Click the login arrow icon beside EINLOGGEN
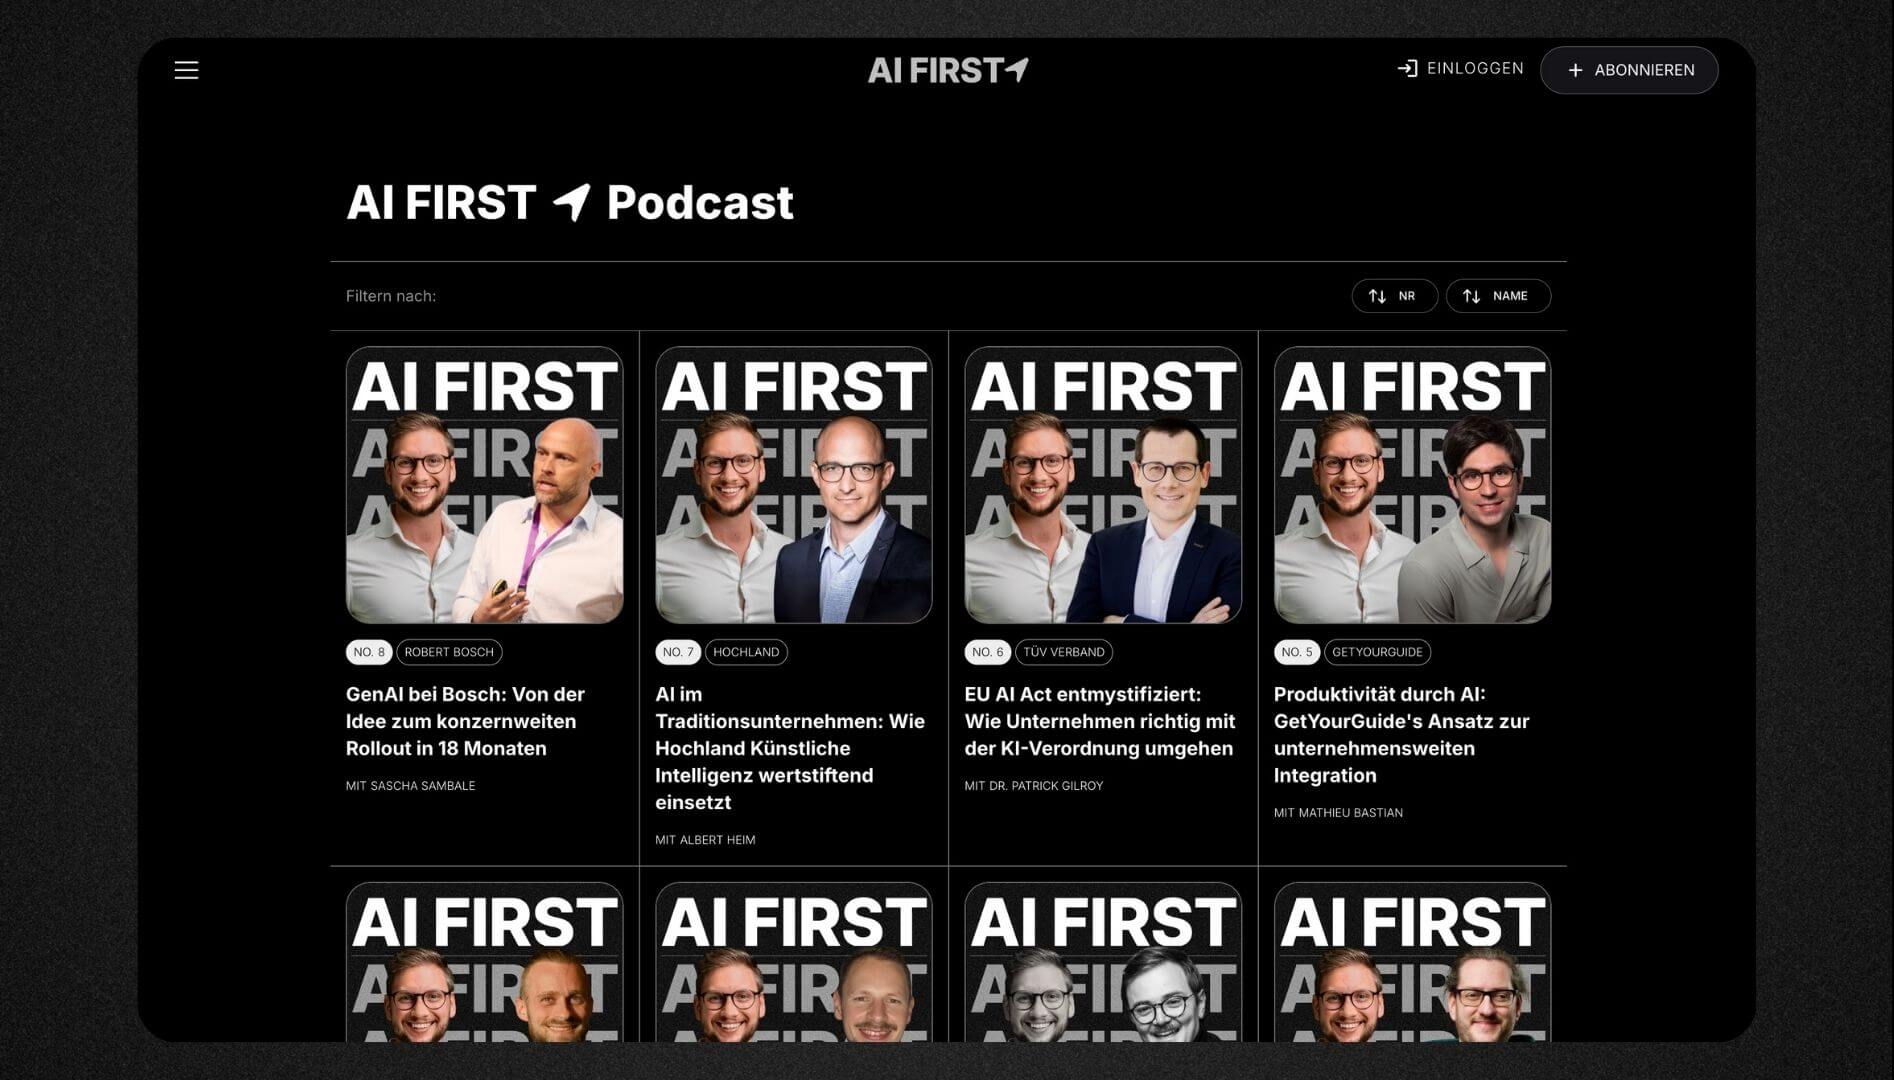Image resolution: width=1894 pixels, height=1080 pixels. tap(1407, 69)
